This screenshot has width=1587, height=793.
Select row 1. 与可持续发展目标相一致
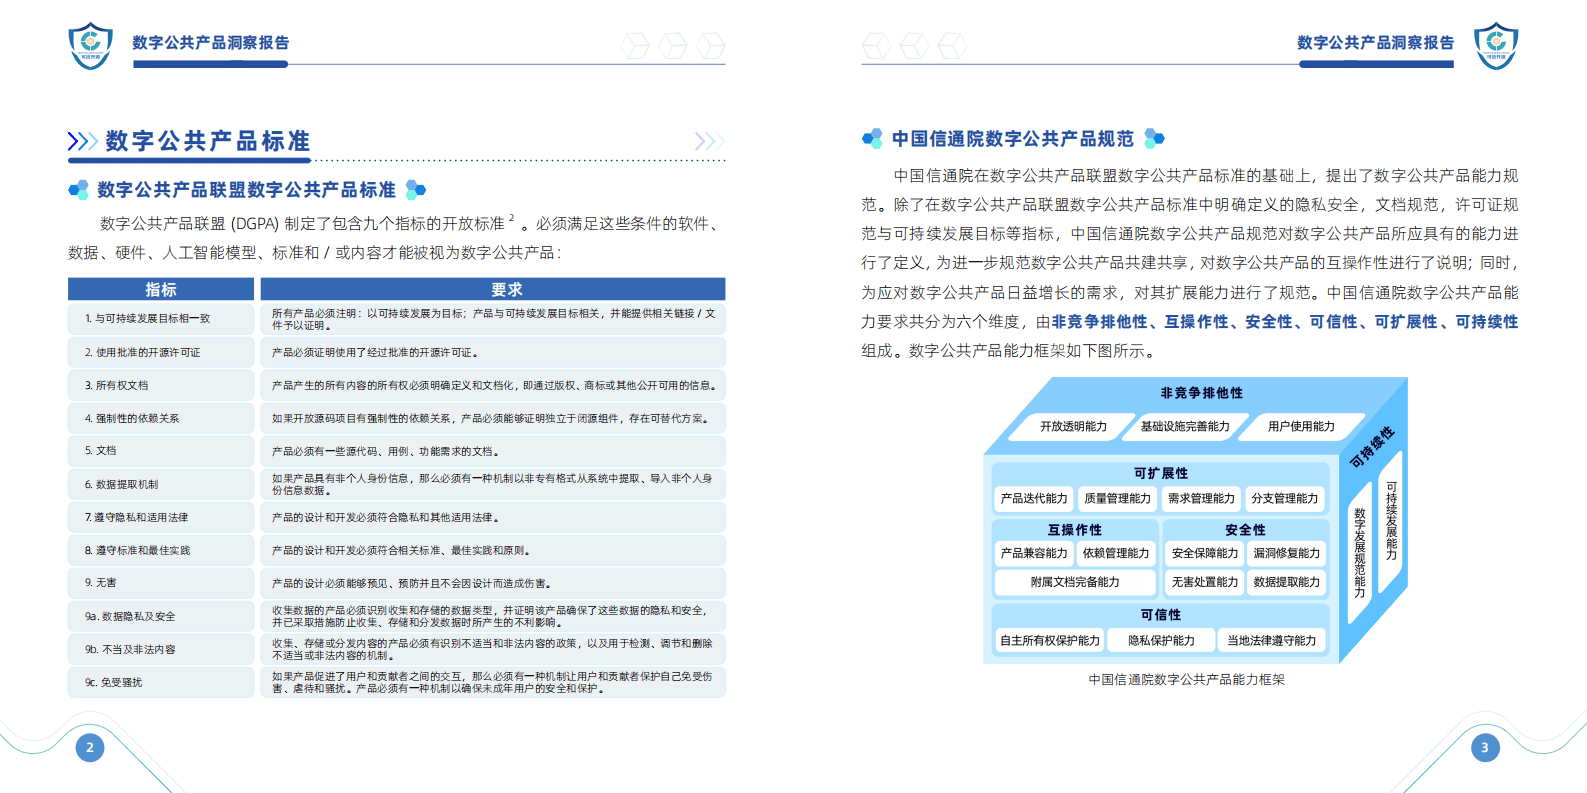[397, 319]
